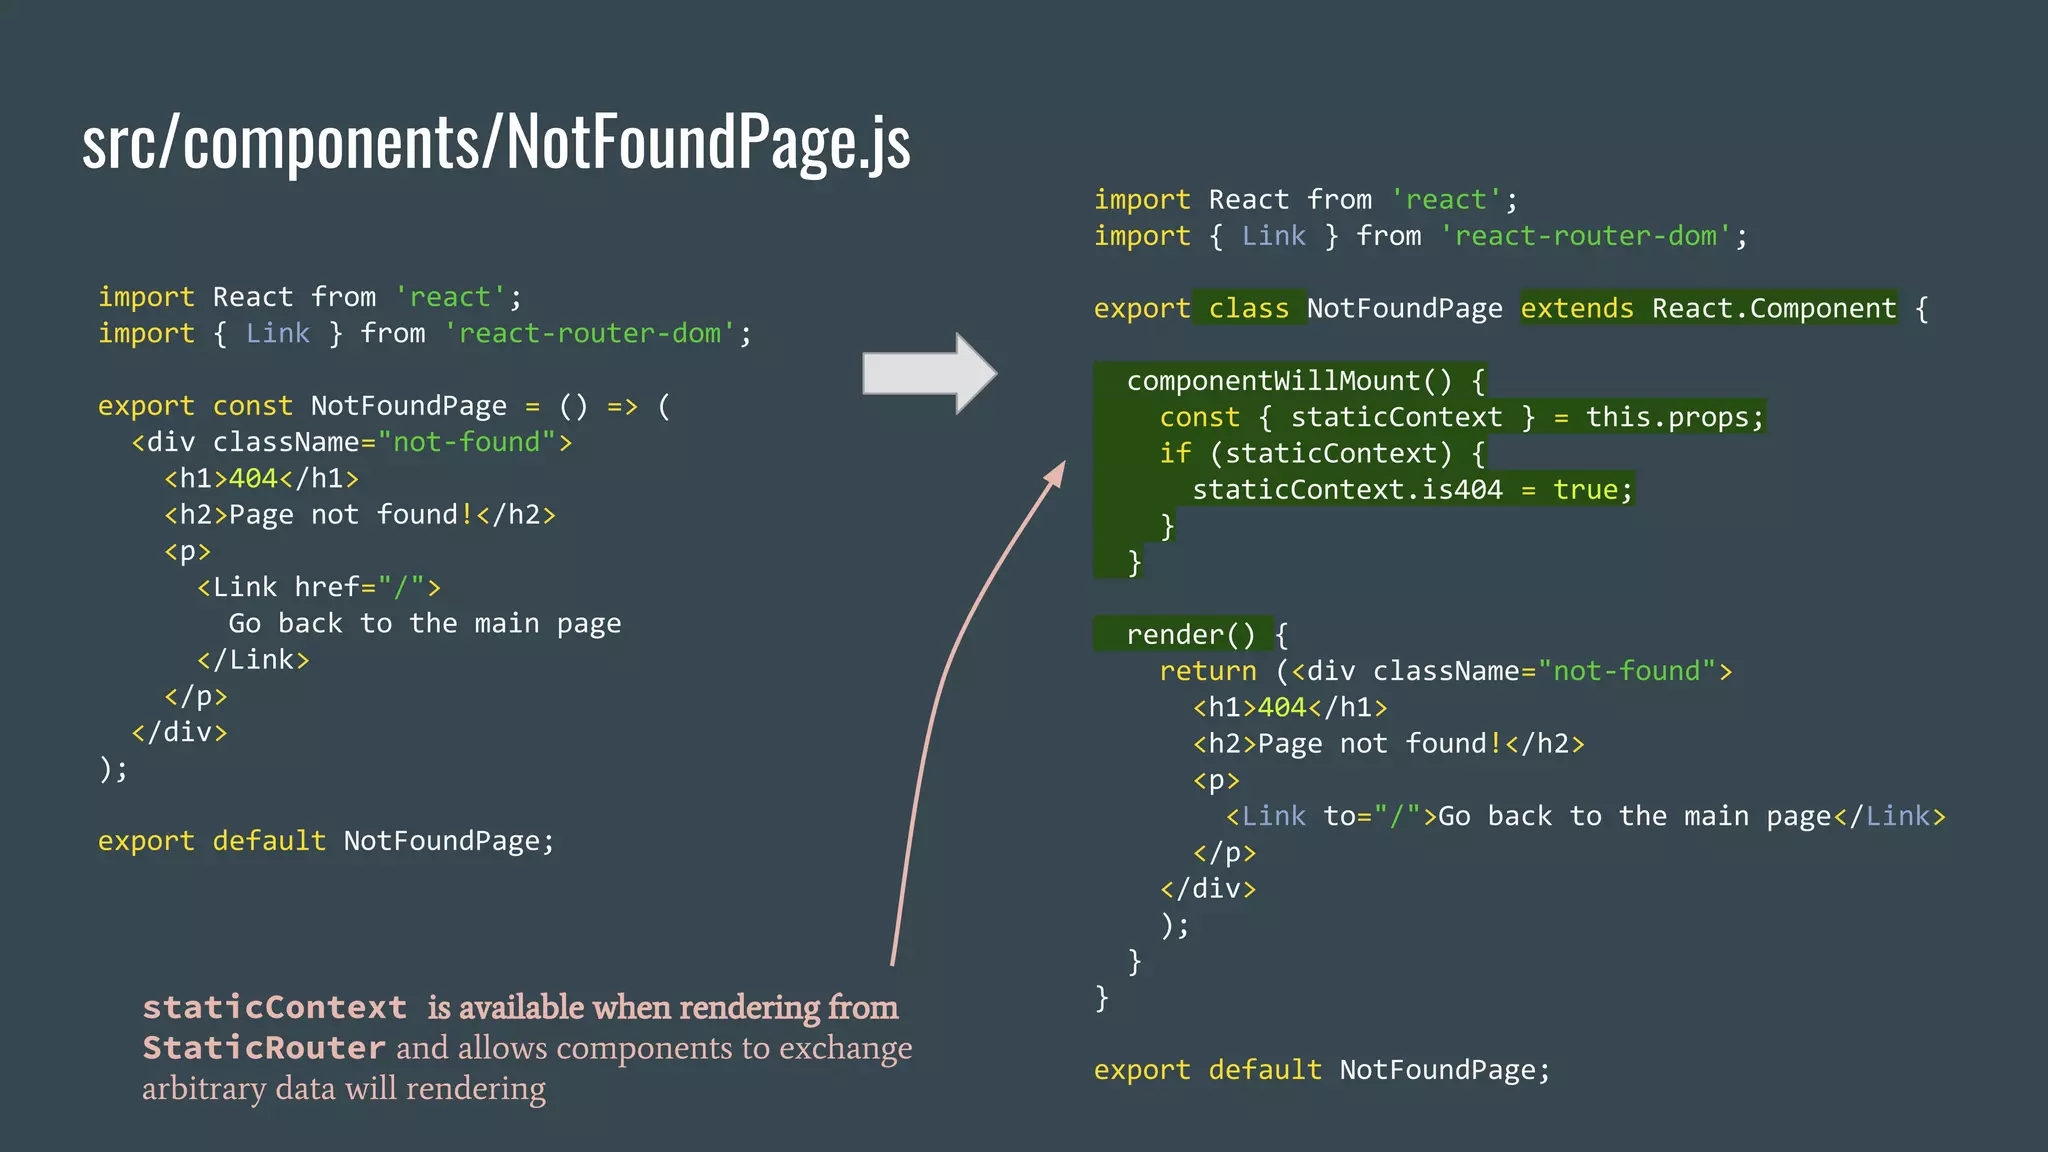This screenshot has width=2048, height=1152.
Task: Click 'export default NotFoundPage;' under the arrow-function component
Action: (x=326, y=841)
